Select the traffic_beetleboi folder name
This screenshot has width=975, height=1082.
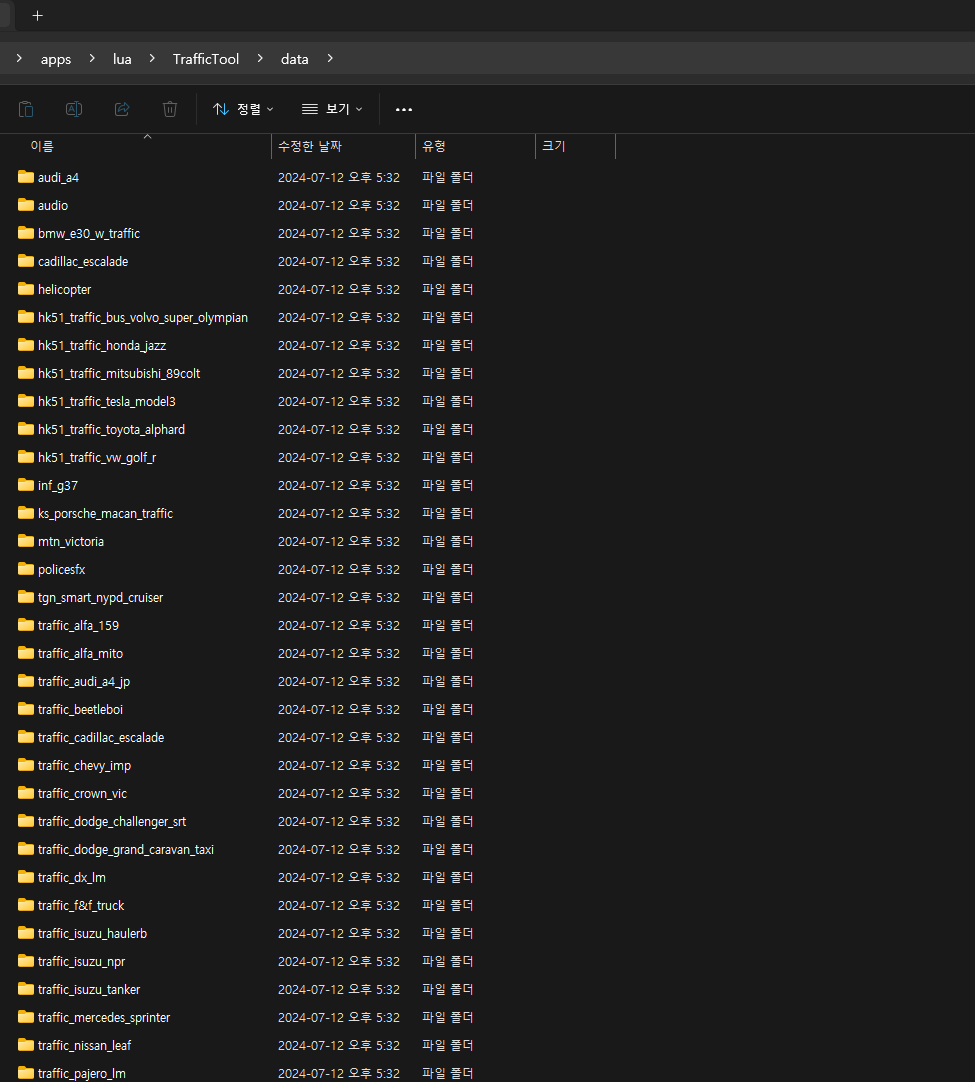point(80,709)
